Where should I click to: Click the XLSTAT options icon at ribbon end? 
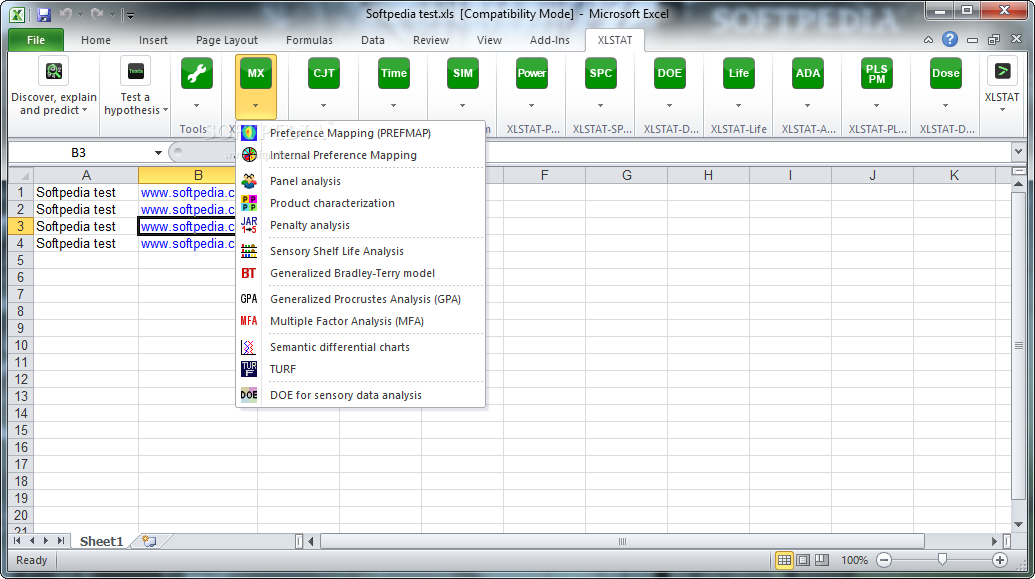click(x=1002, y=71)
